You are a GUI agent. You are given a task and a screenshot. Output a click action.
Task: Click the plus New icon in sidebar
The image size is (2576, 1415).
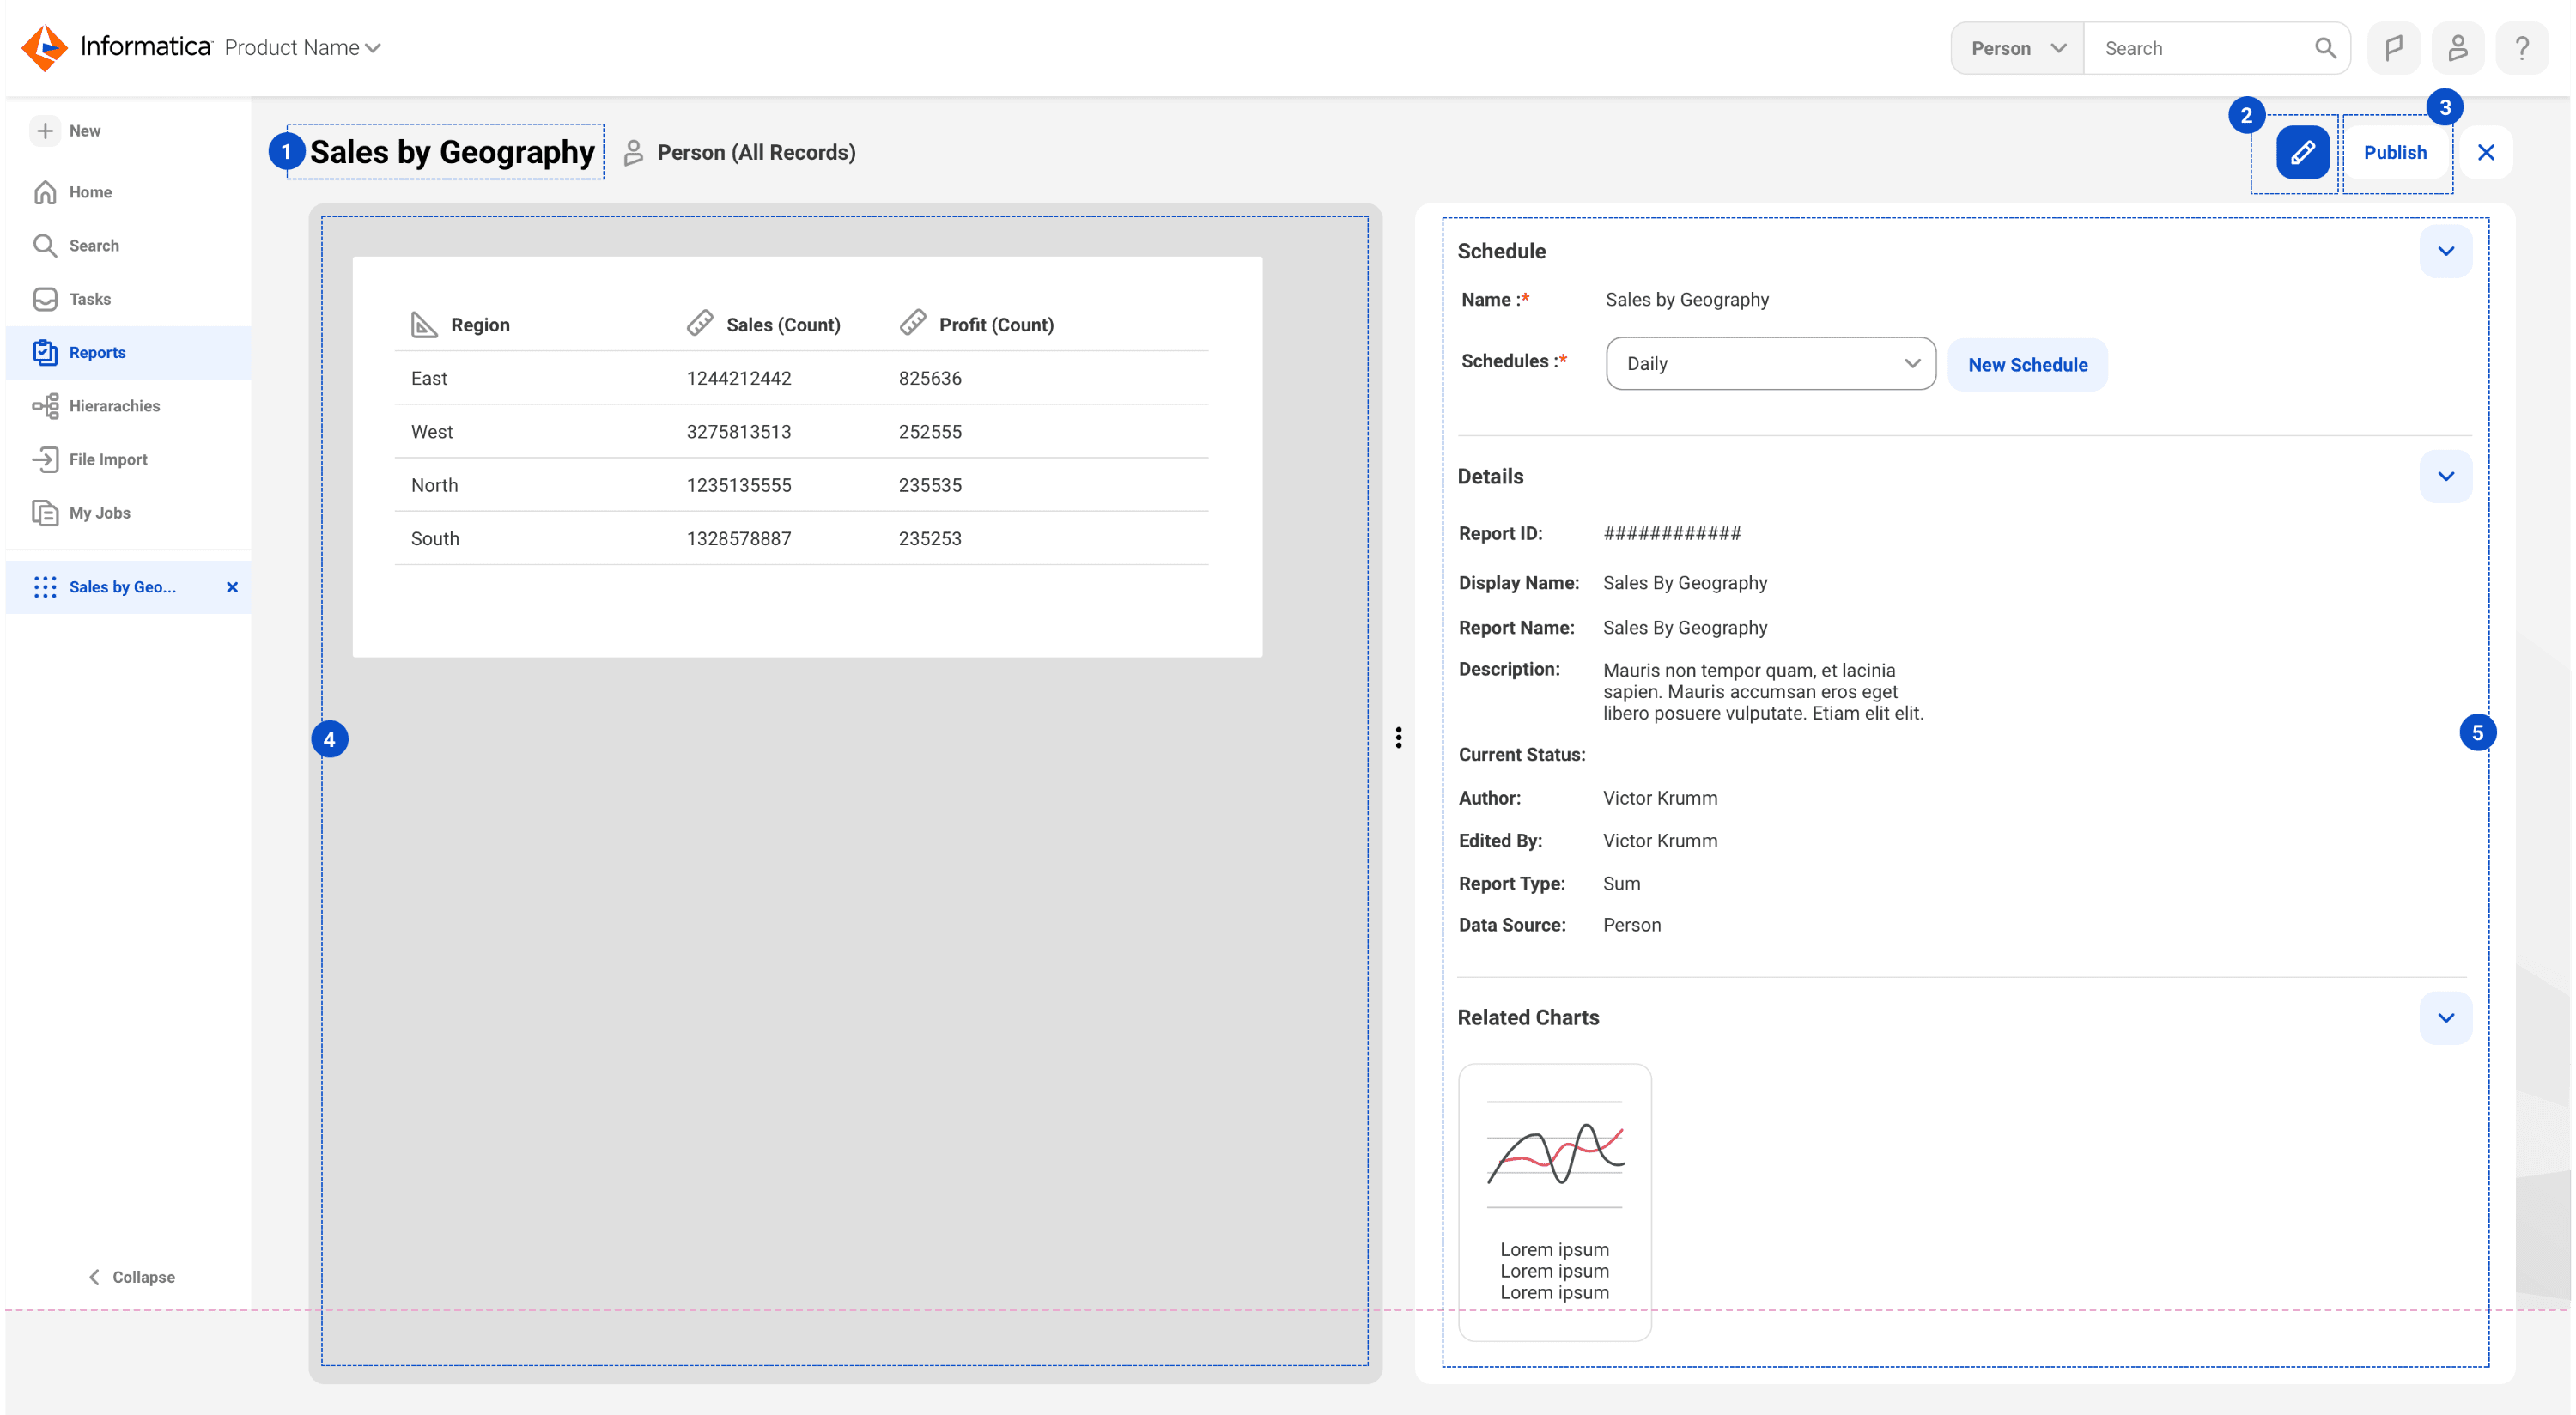[x=45, y=131]
